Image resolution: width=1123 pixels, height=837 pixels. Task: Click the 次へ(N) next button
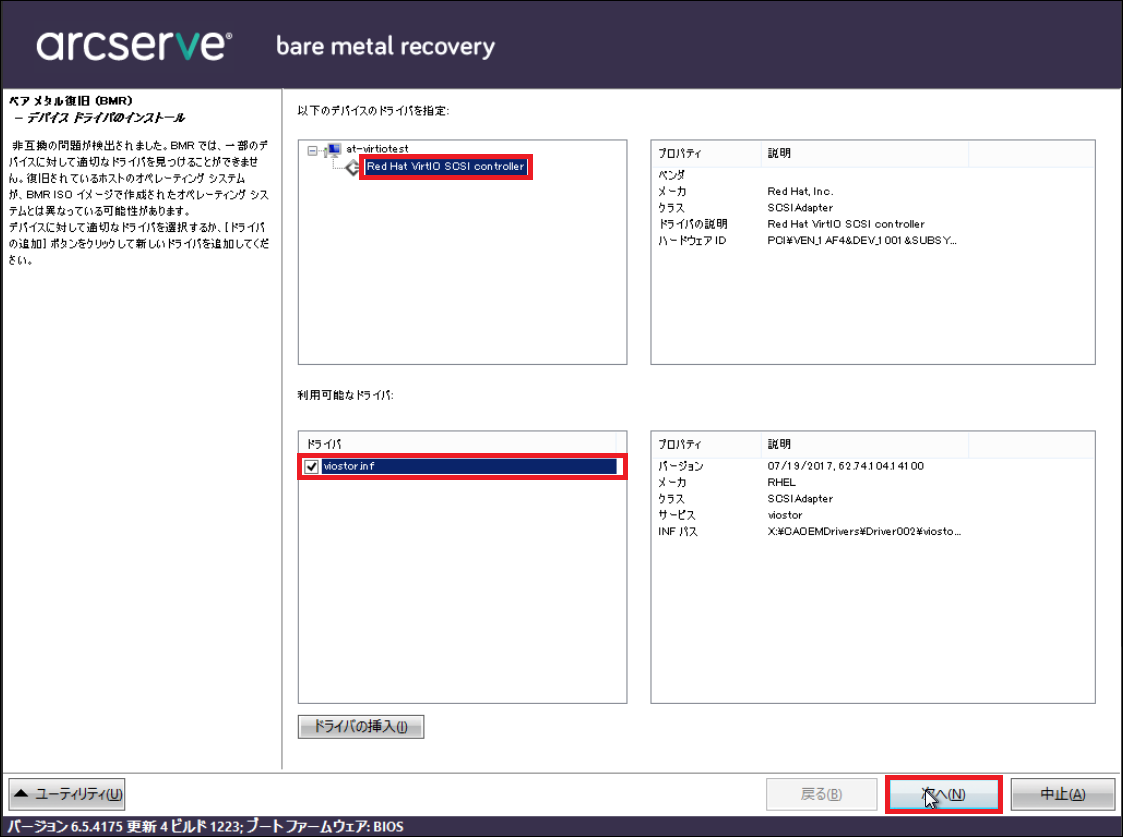[x=943, y=794]
